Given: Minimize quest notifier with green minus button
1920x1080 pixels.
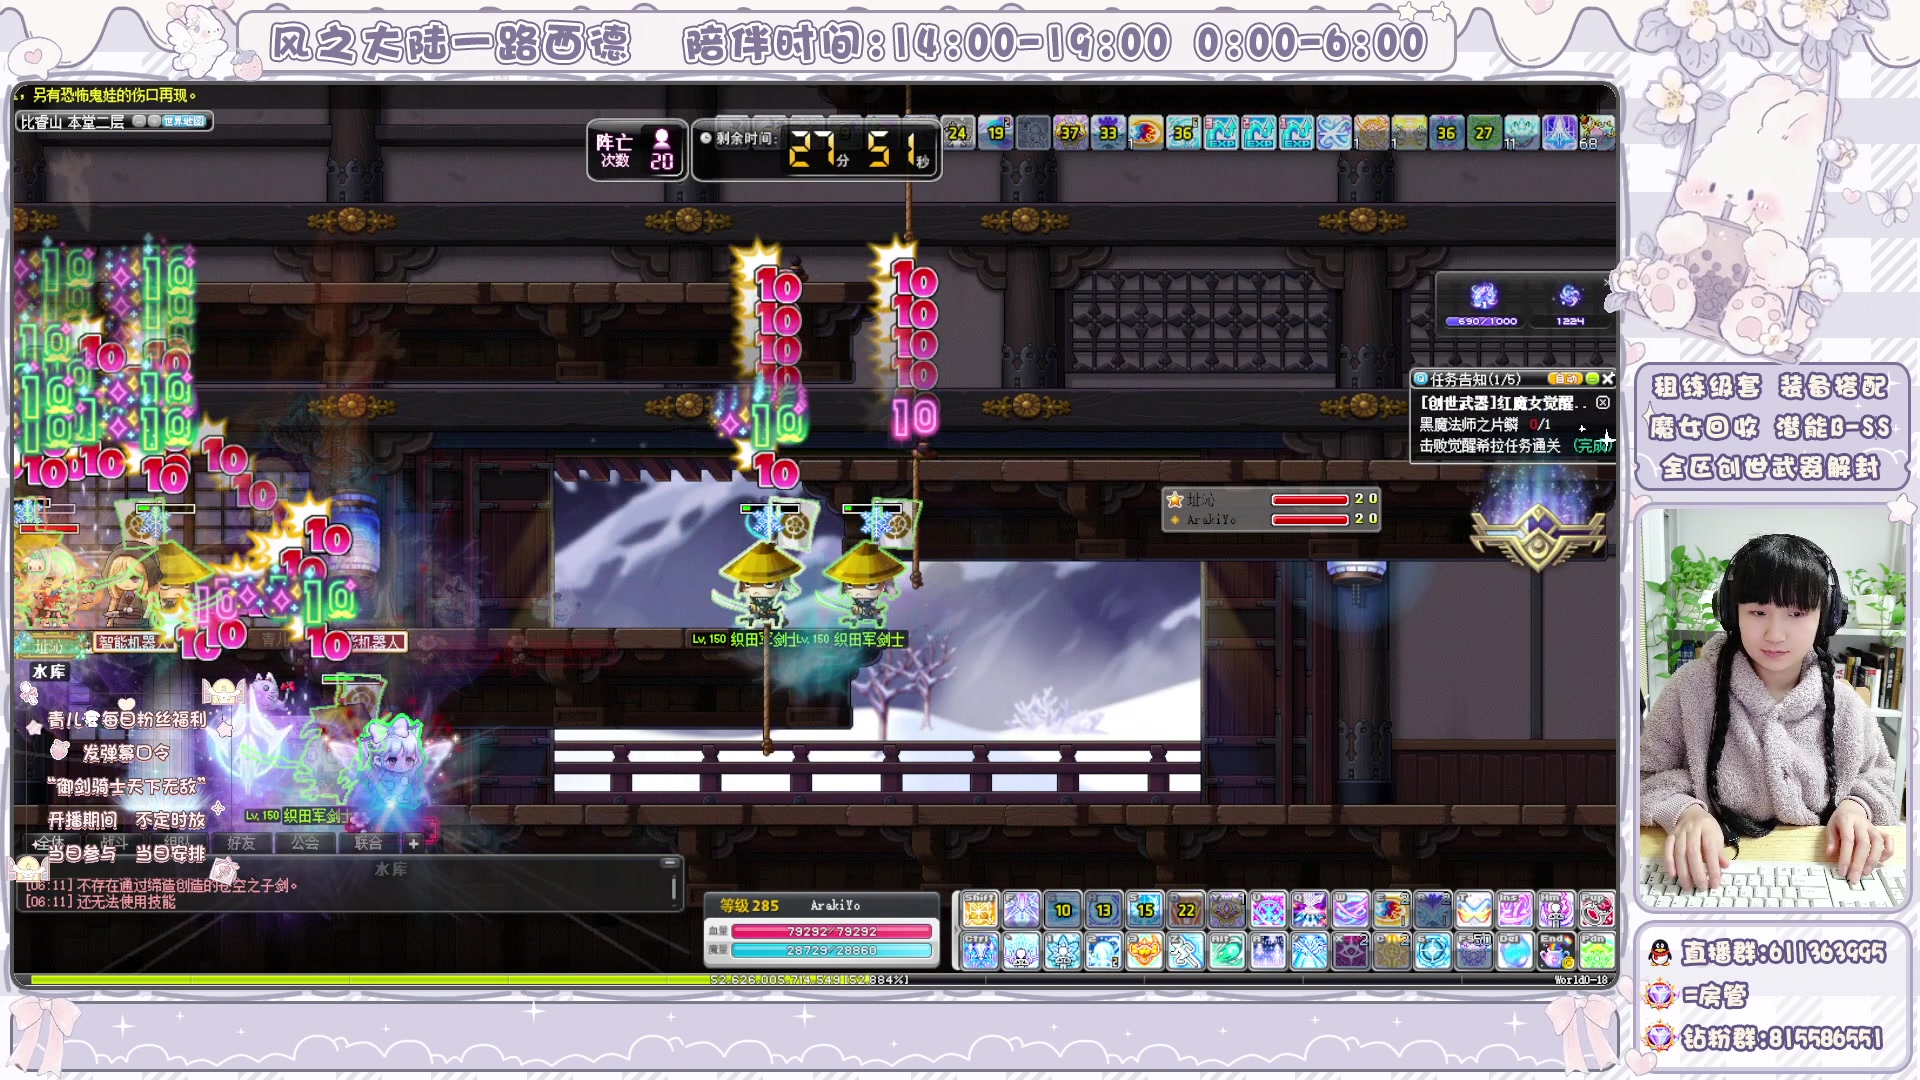Looking at the screenshot, I should pos(1592,379).
